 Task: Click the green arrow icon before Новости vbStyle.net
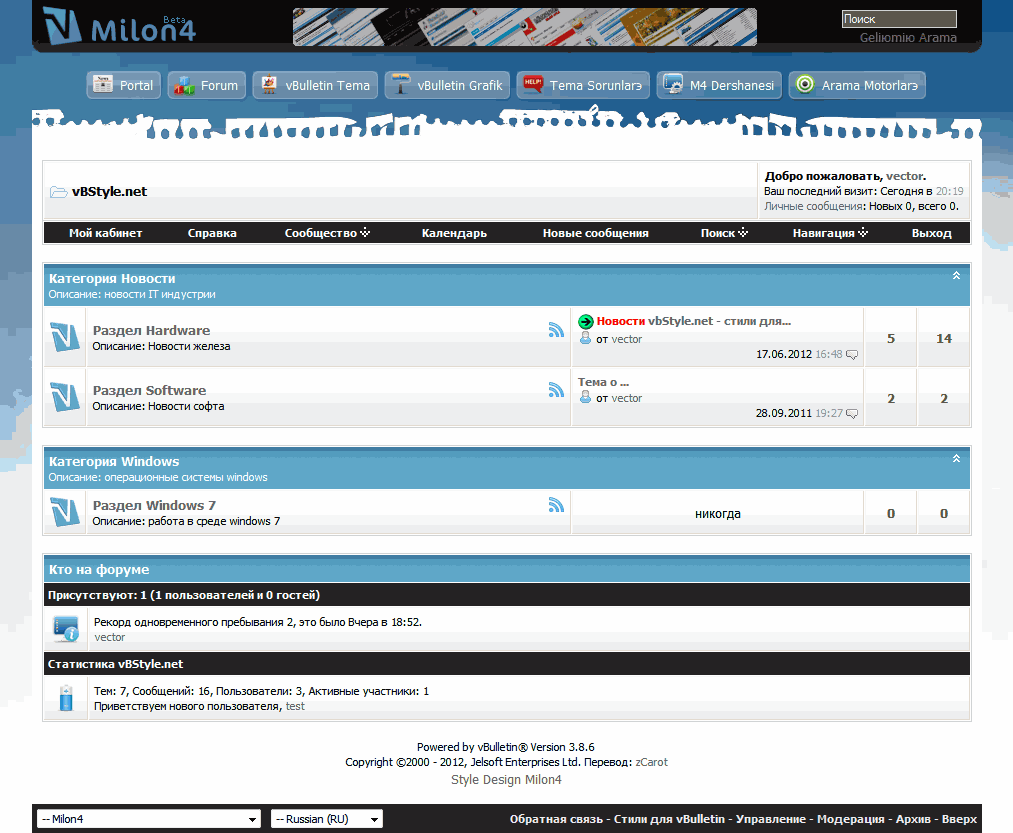585,321
